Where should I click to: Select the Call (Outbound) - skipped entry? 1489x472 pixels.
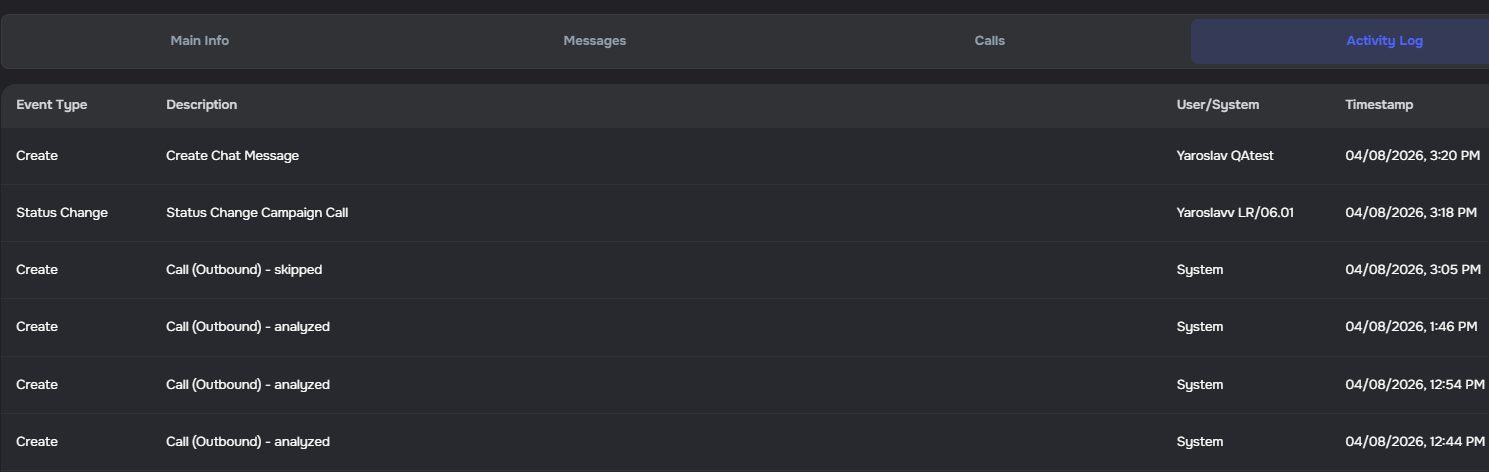coord(244,270)
